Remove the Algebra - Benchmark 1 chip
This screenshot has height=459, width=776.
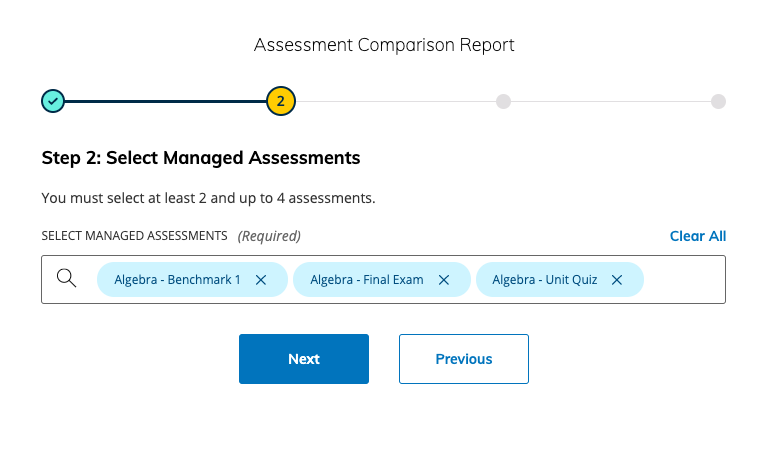click(261, 280)
